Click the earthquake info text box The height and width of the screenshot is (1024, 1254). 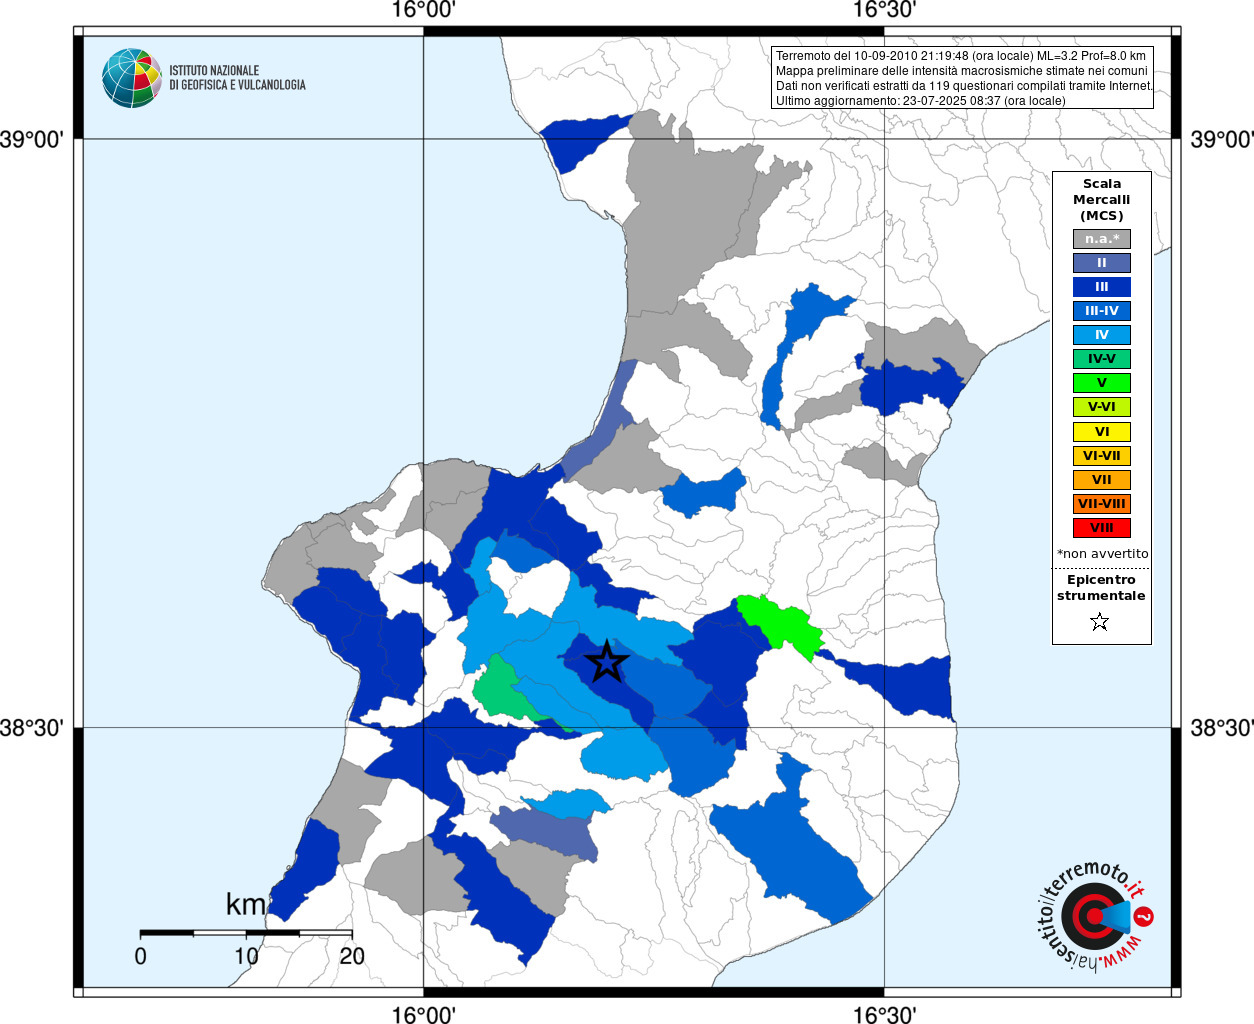point(963,78)
